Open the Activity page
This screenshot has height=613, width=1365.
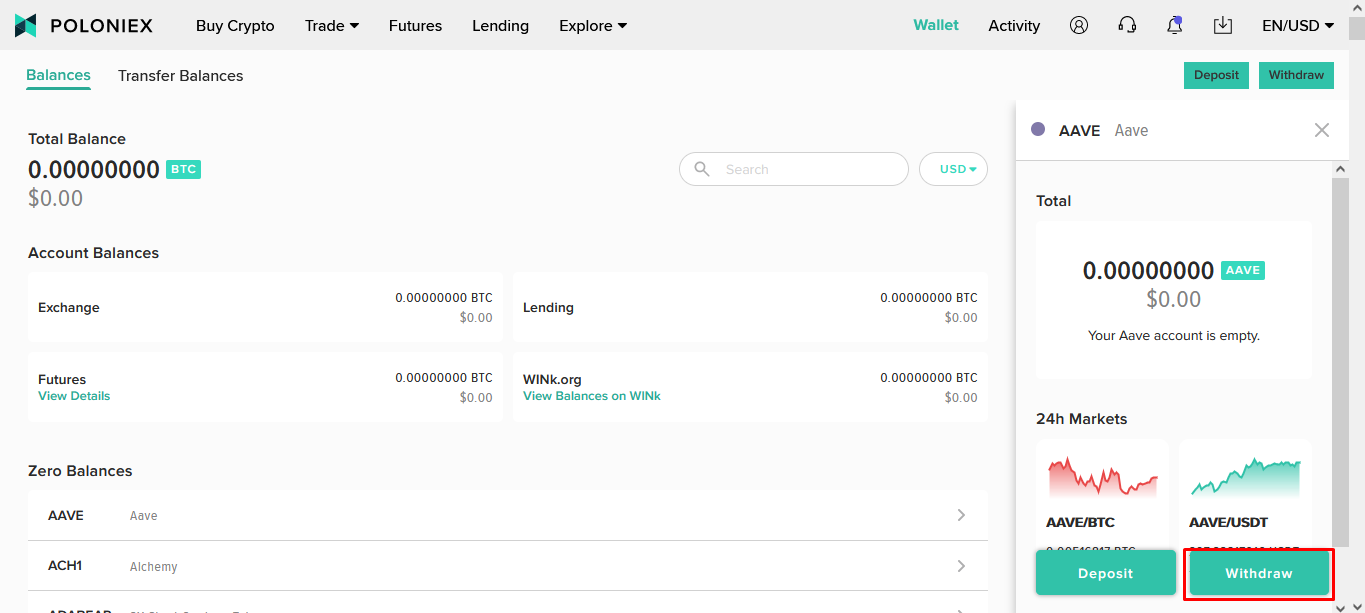point(1014,25)
